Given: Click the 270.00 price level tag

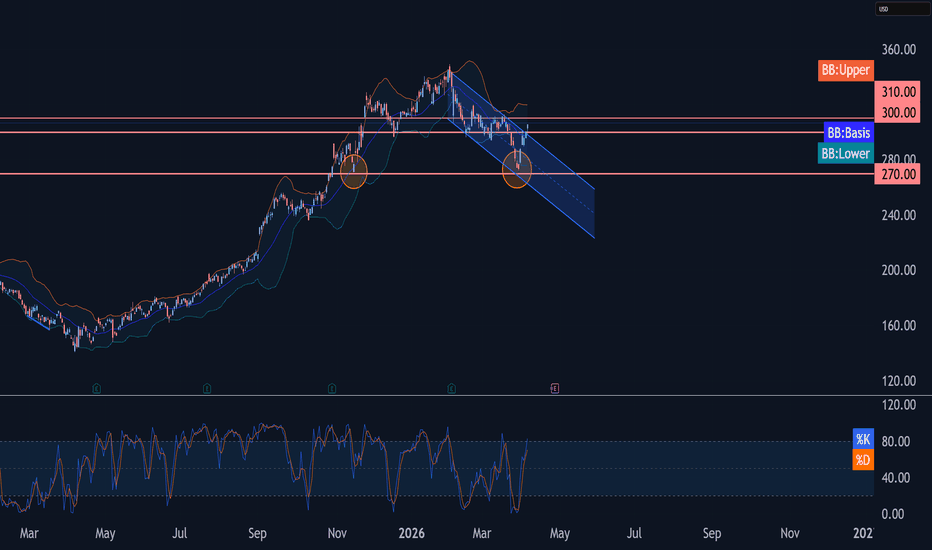Looking at the screenshot, I should pyautogui.click(x=898, y=174).
